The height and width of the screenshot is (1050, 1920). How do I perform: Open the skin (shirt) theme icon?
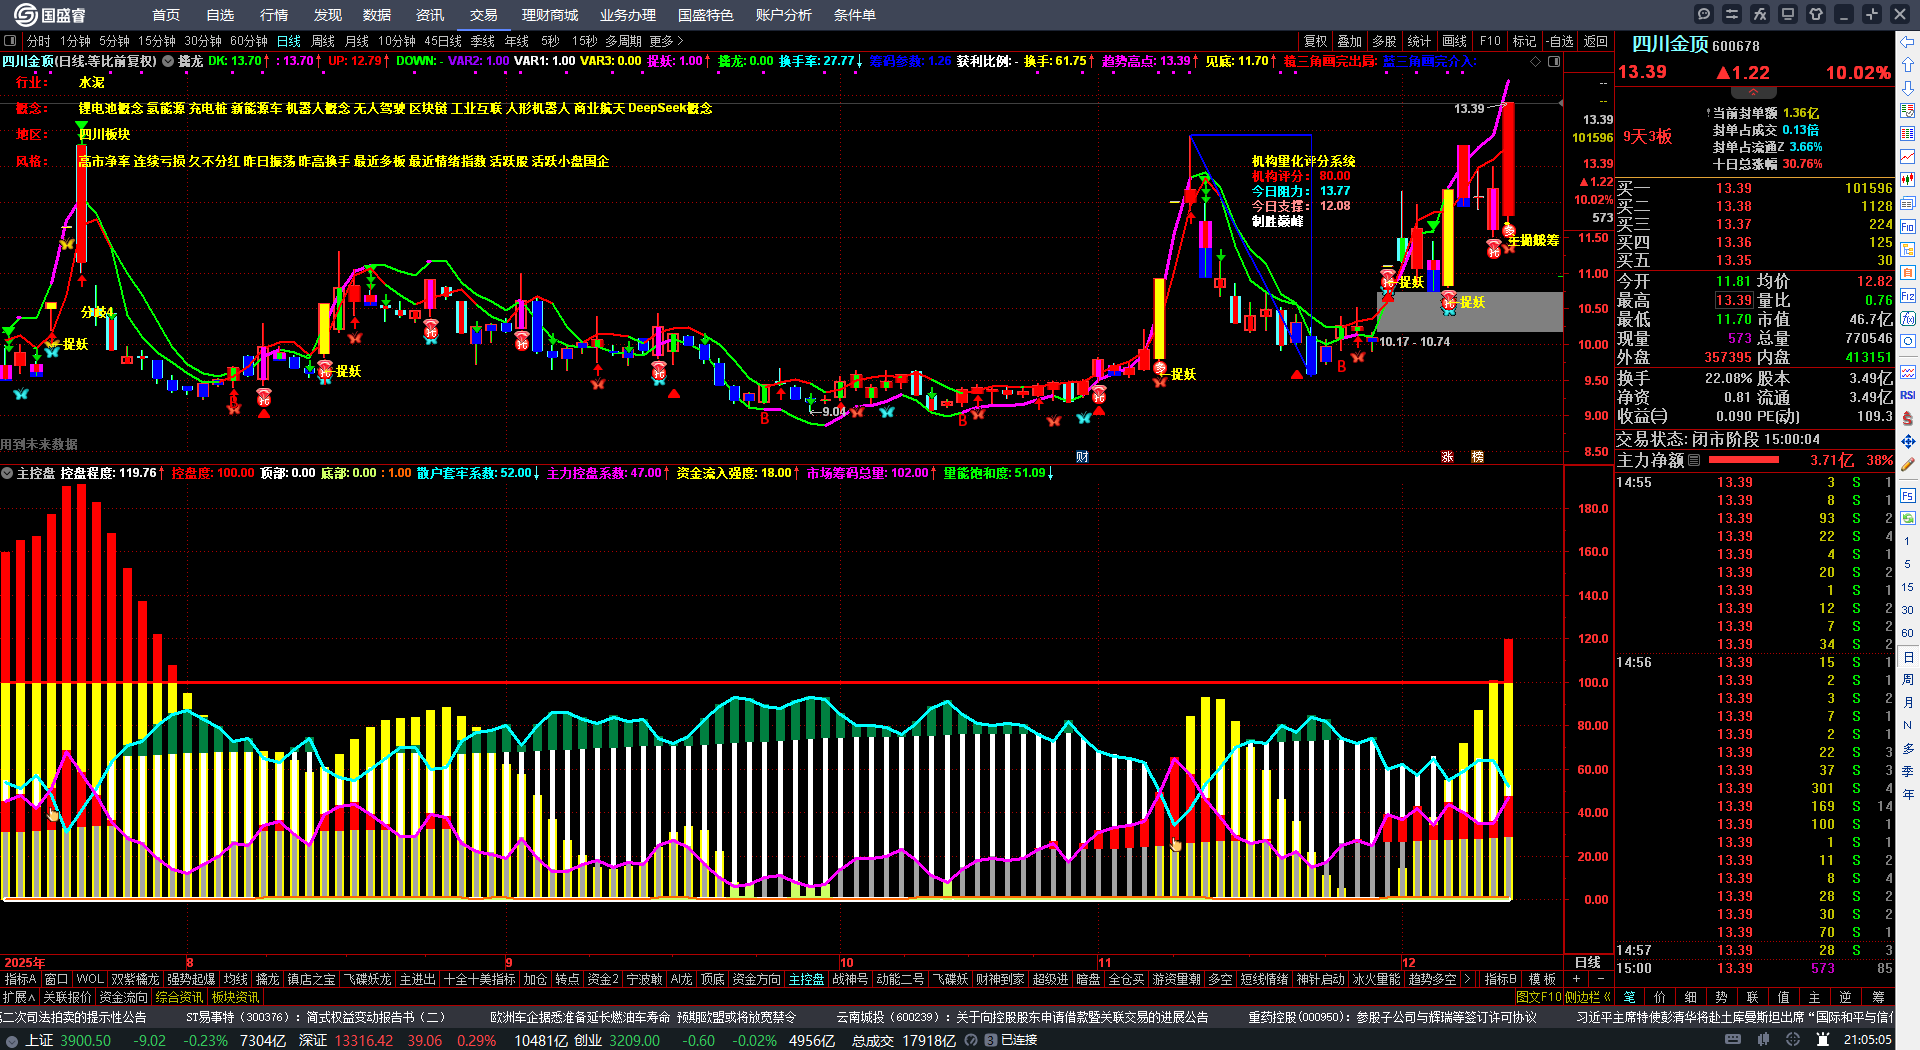tap(1816, 14)
